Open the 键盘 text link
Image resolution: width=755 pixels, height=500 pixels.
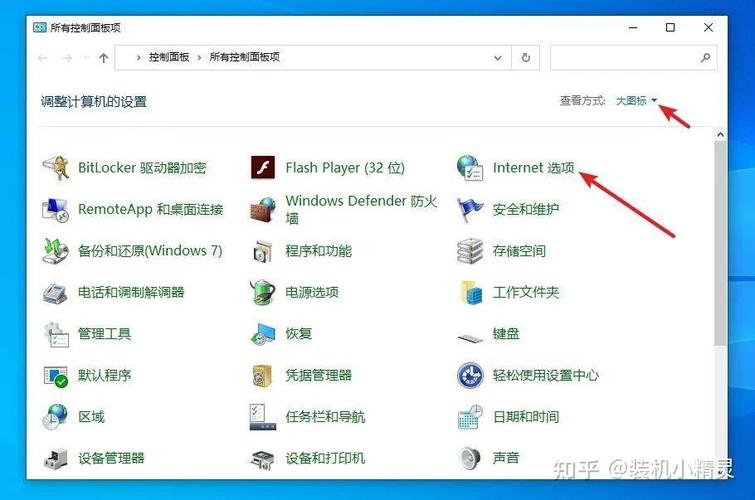pyautogui.click(x=506, y=334)
